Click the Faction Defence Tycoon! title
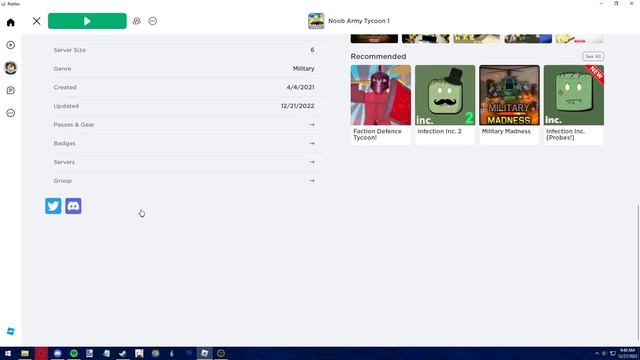640x360 pixels. coord(377,134)
